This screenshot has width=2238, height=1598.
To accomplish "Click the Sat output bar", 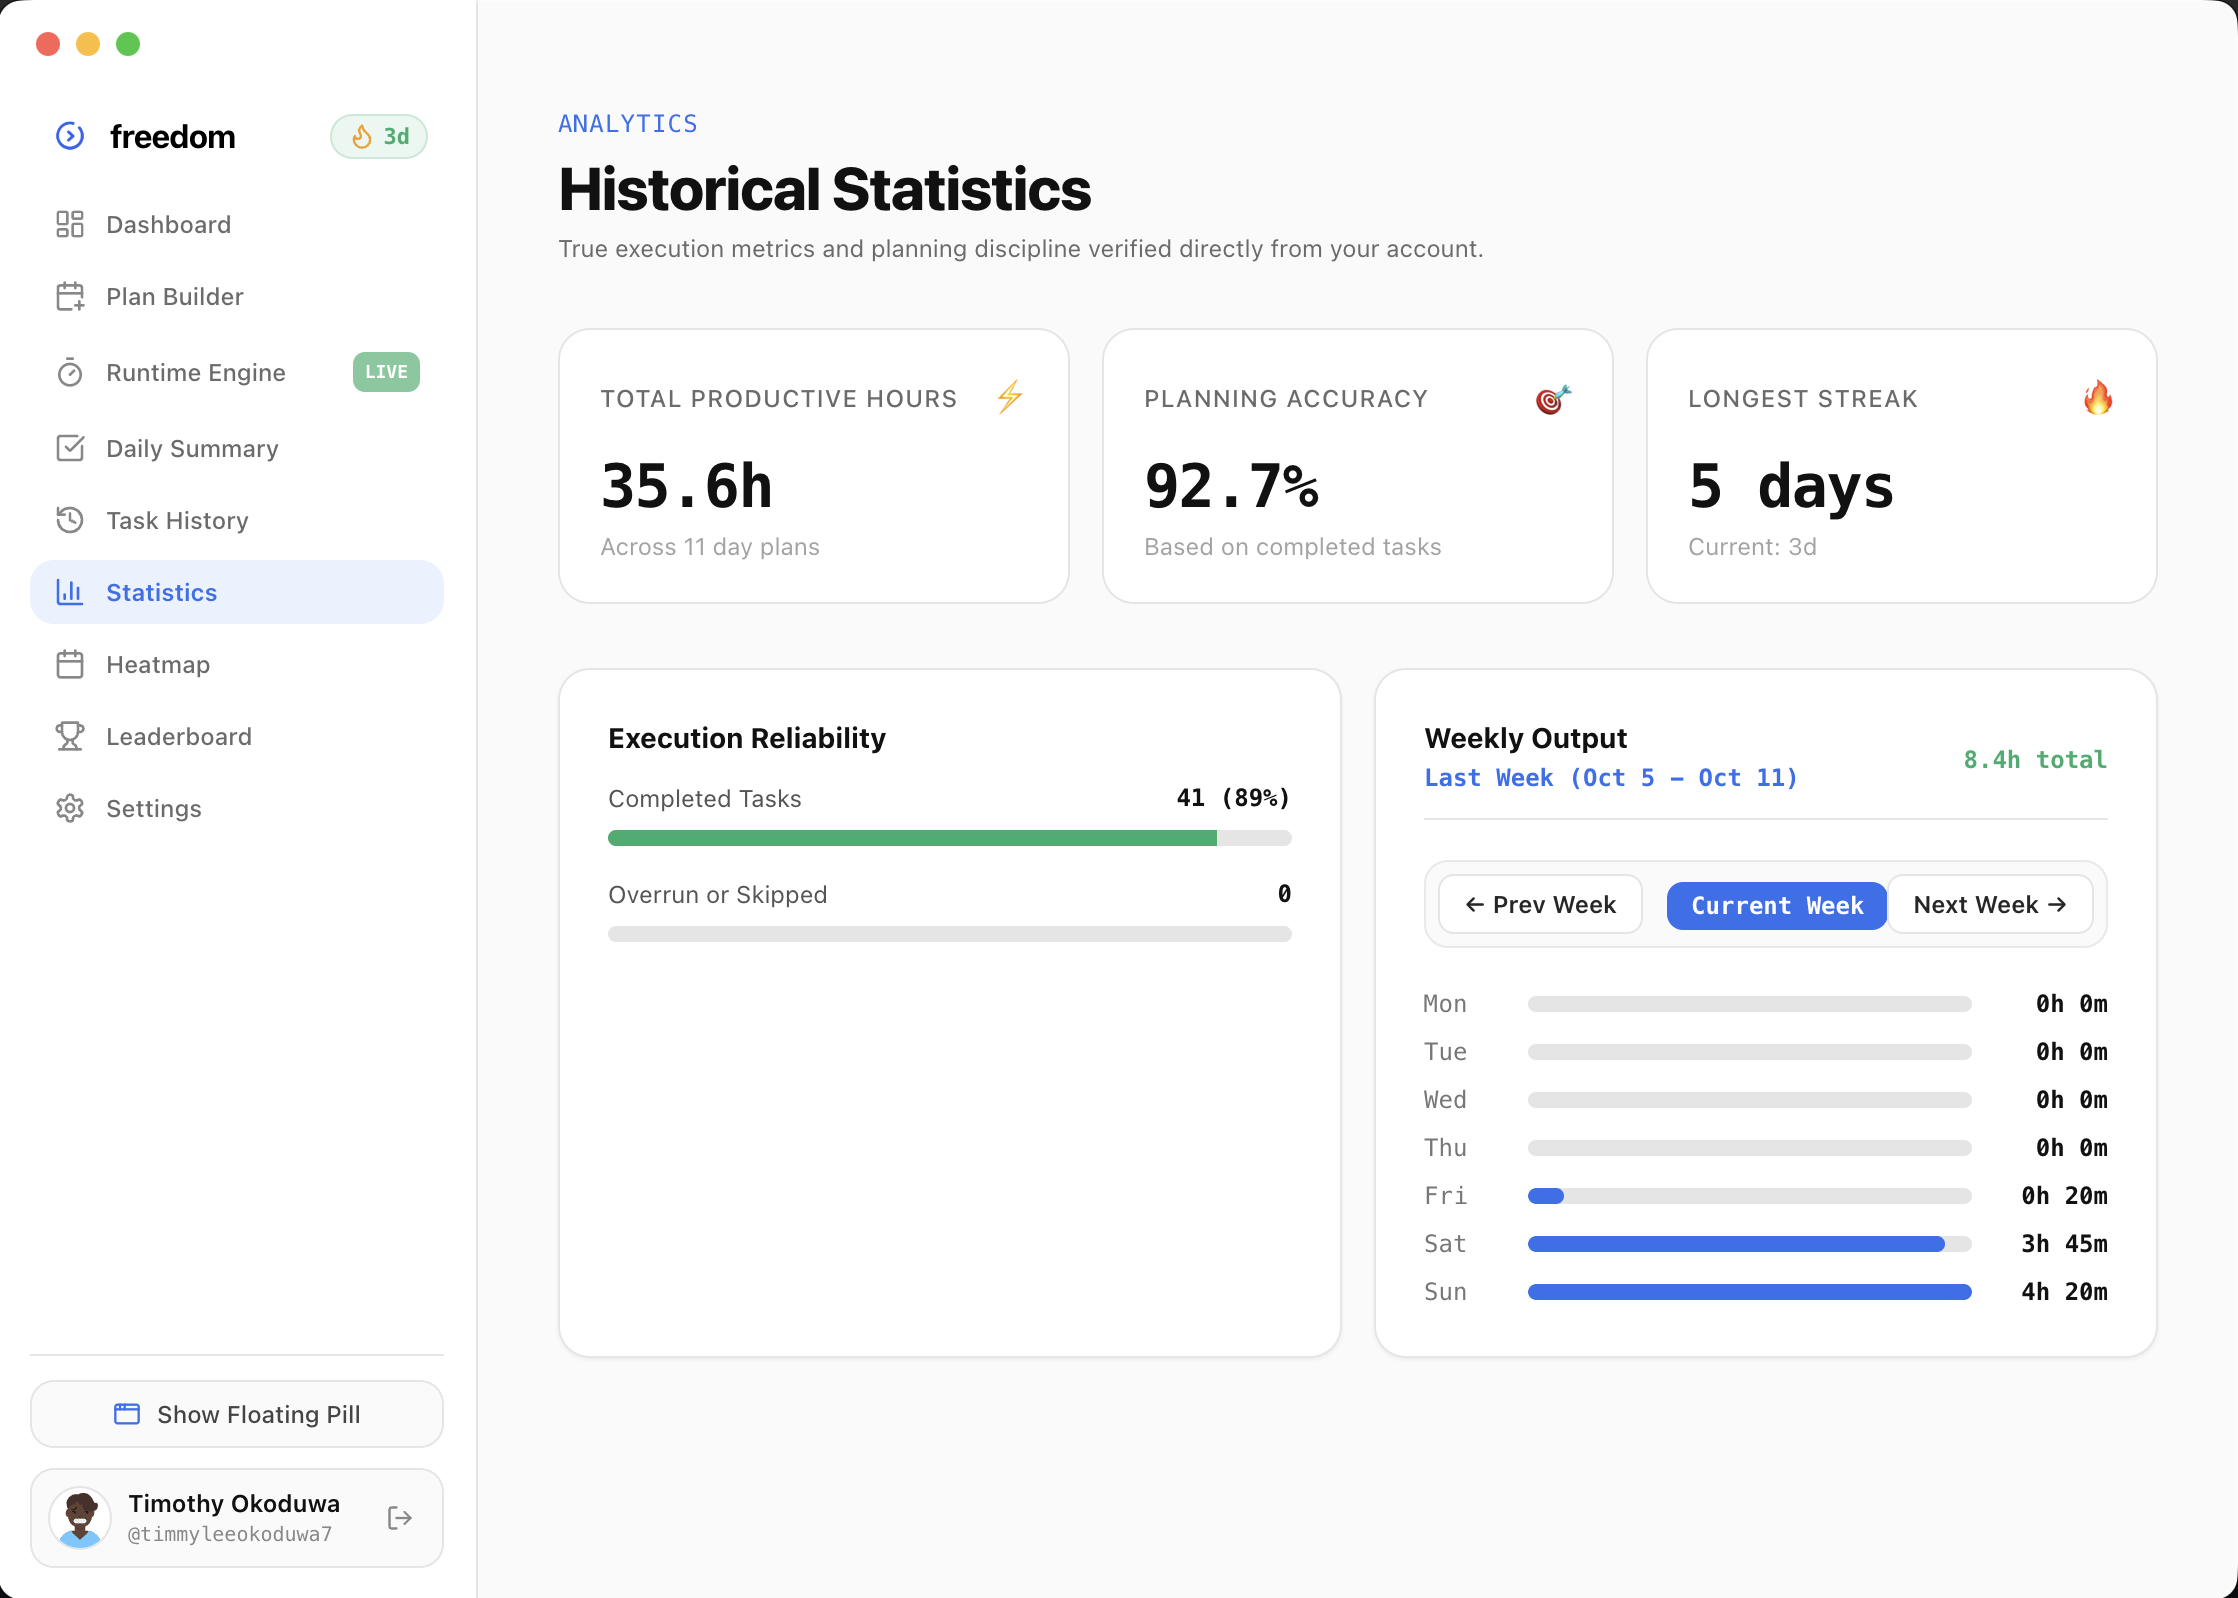I will pyautogui.click(x=1750, y=1244).
